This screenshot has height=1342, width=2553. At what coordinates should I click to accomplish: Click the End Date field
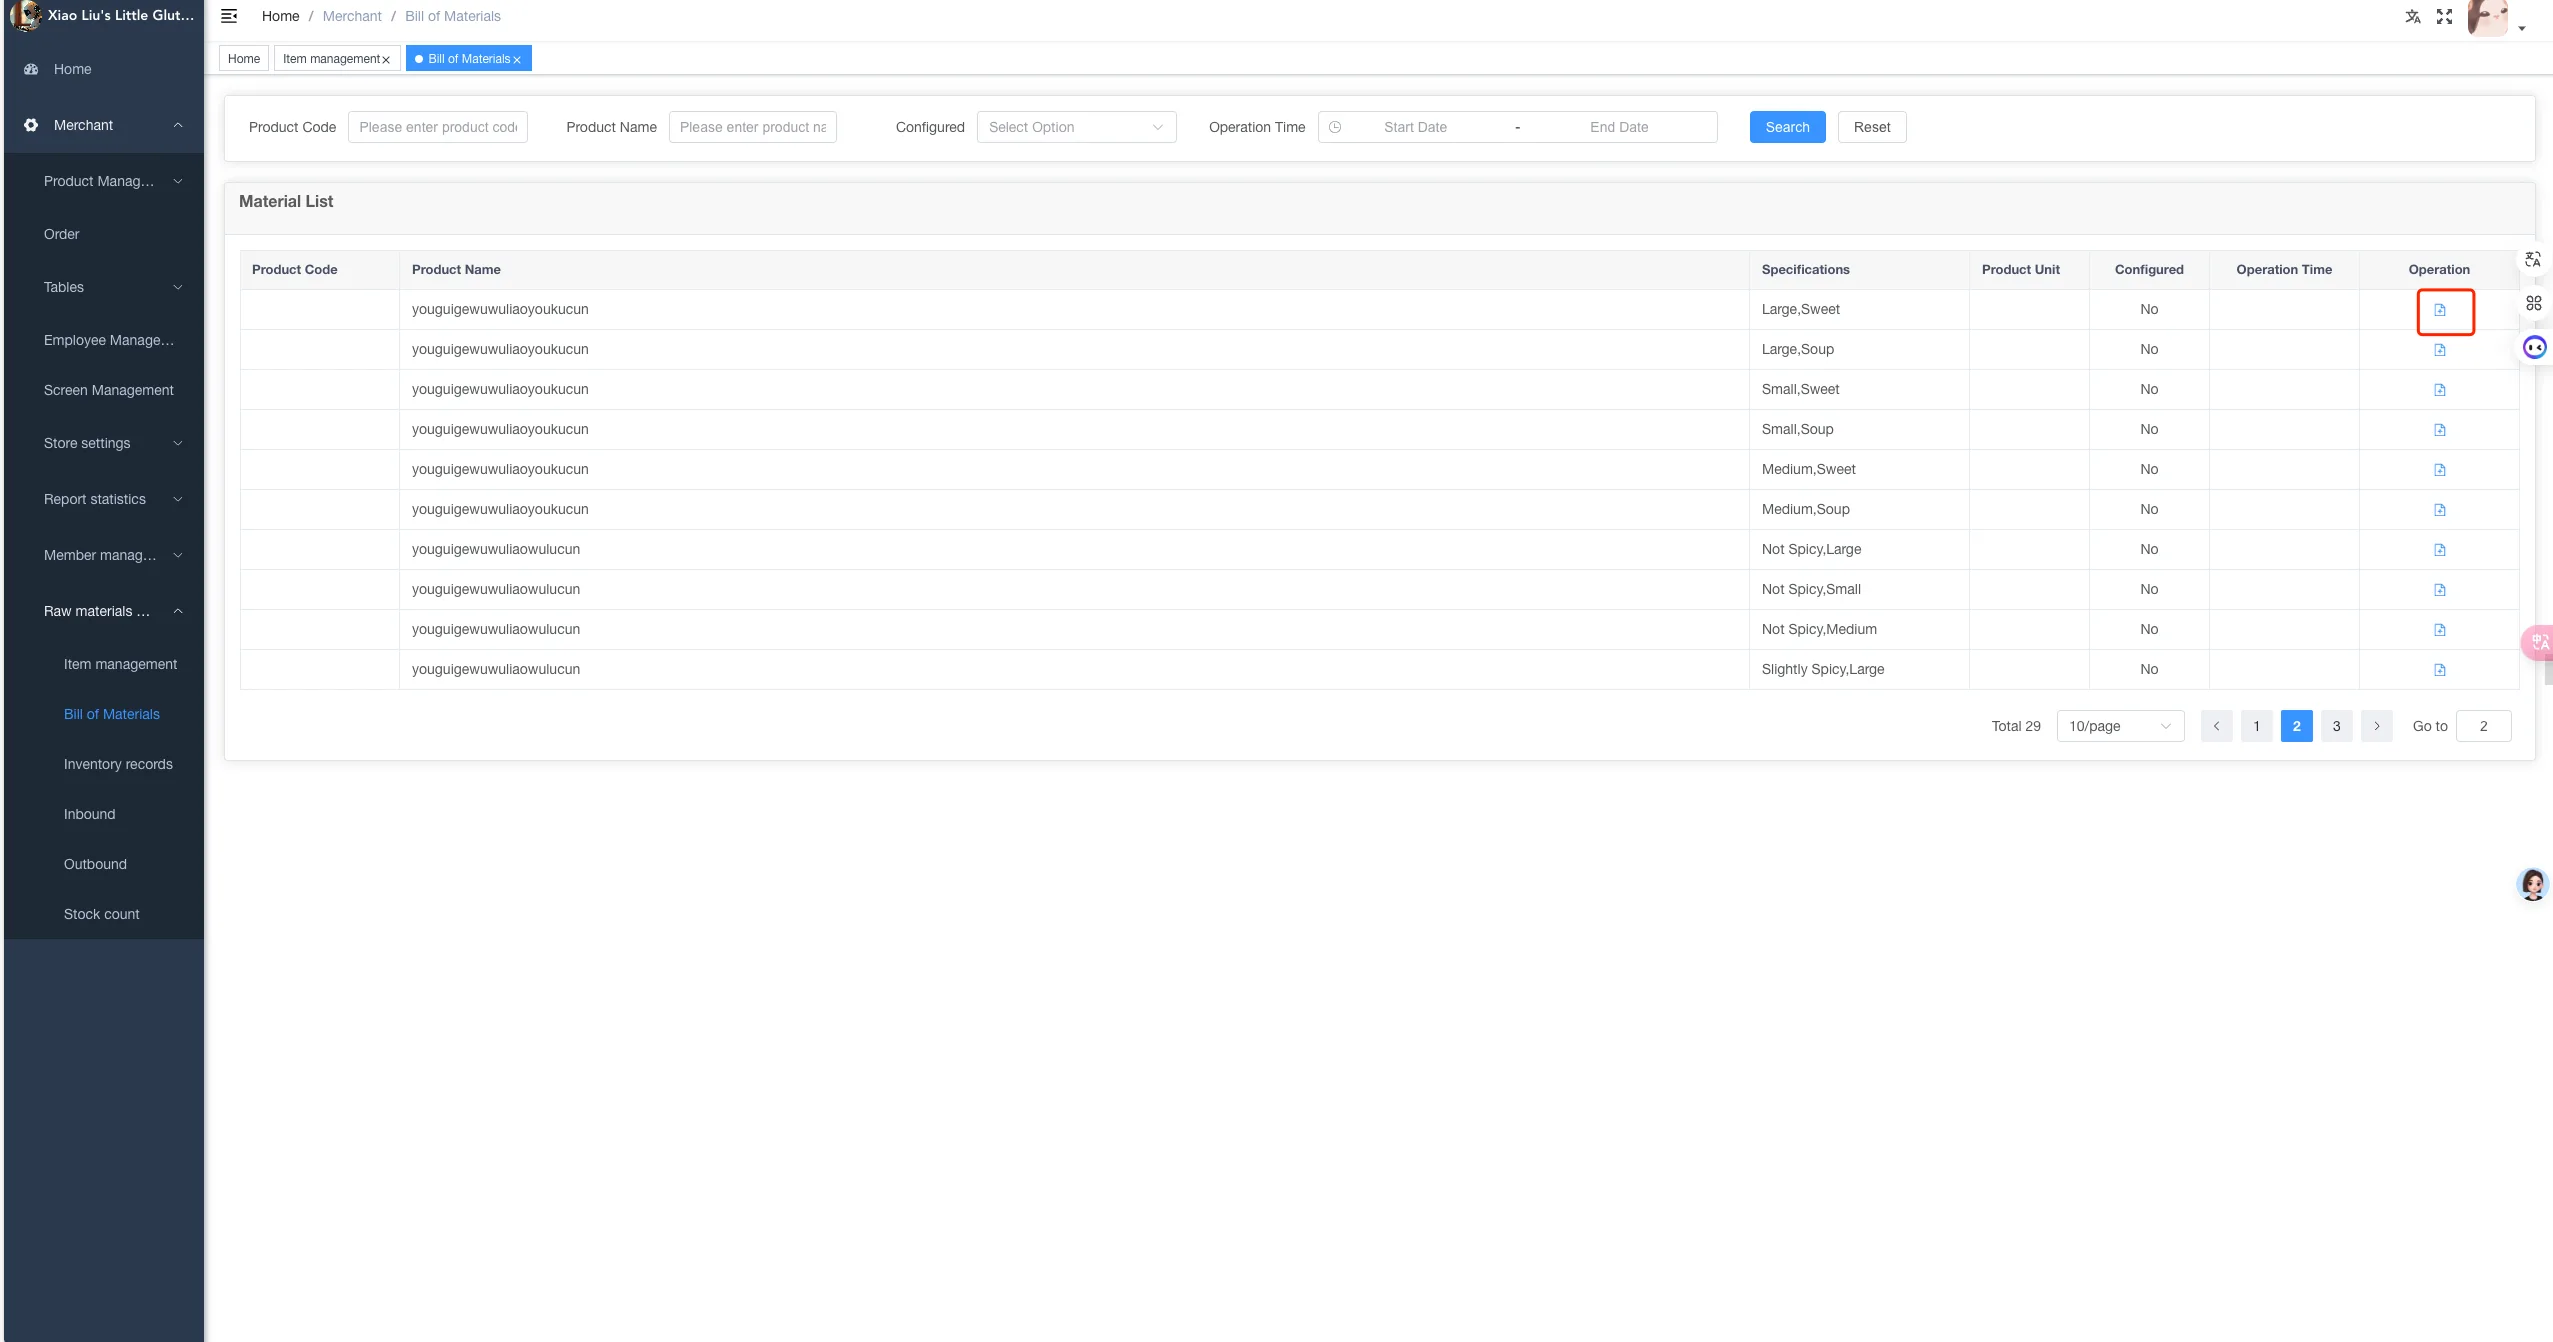[x=1619, y=127]
